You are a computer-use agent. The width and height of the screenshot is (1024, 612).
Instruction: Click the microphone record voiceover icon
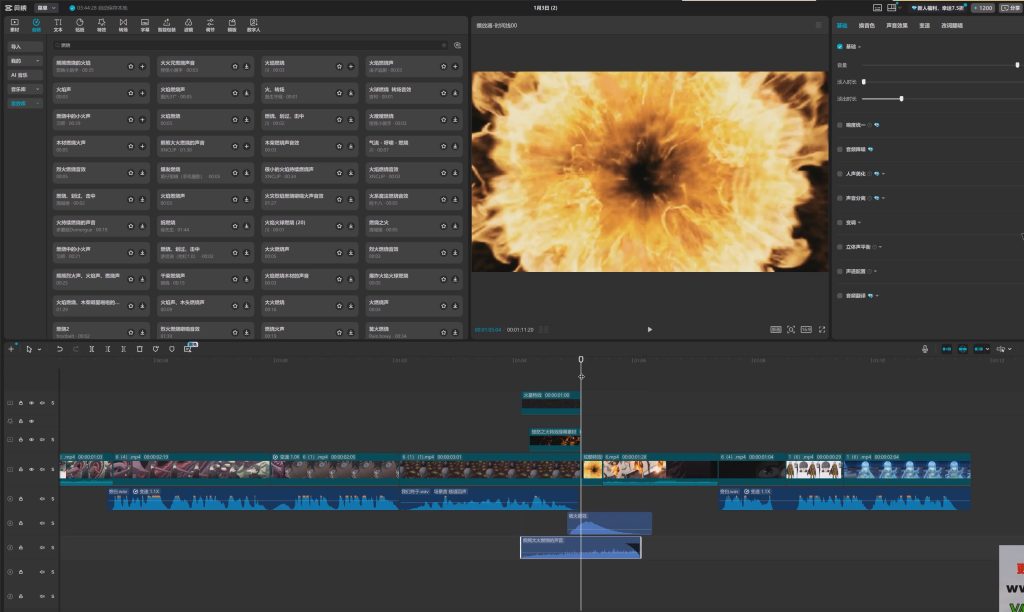[x=925, y=349]
